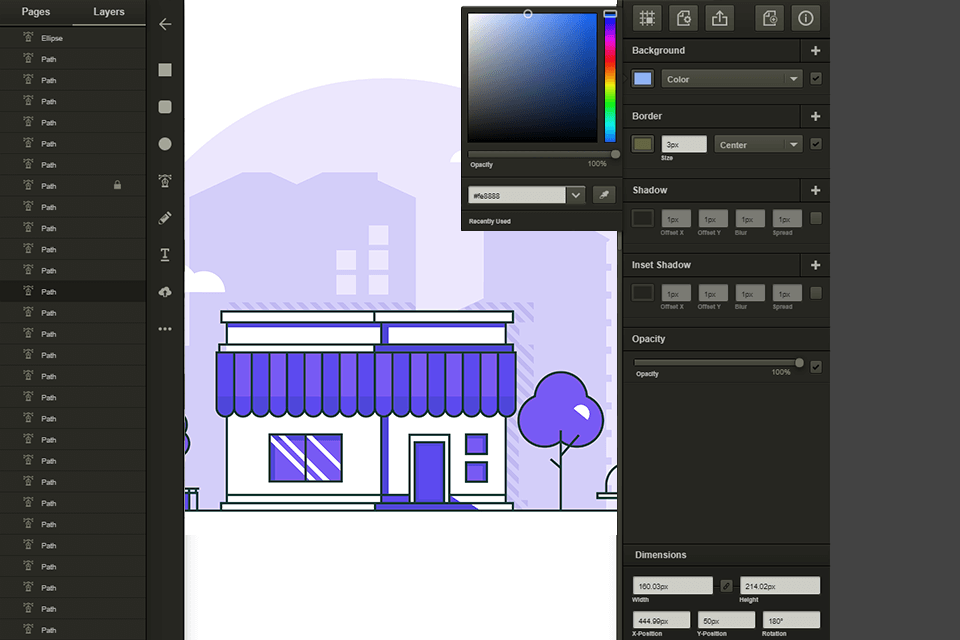The image size is (960, 640).
Task: Pick a color with the eyedropper
Action: tap(604, 195)
